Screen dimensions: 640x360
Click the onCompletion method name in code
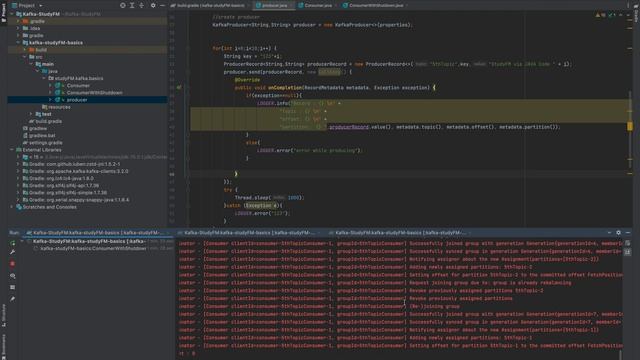[285, 88]
